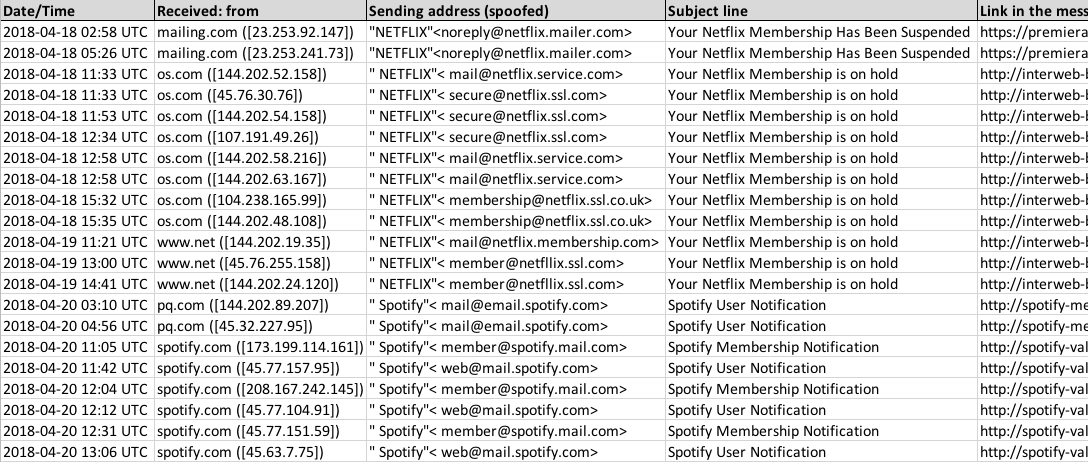Click cell spotify.com ([45.63.7.75])
This screenshot has width=1088, height=462.
point(260,452)
